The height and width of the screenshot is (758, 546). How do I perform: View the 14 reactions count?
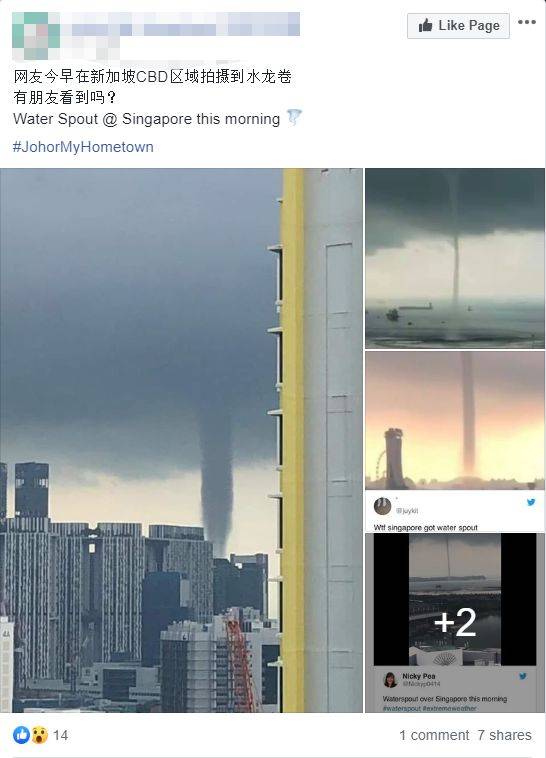(x=60, y=735)
